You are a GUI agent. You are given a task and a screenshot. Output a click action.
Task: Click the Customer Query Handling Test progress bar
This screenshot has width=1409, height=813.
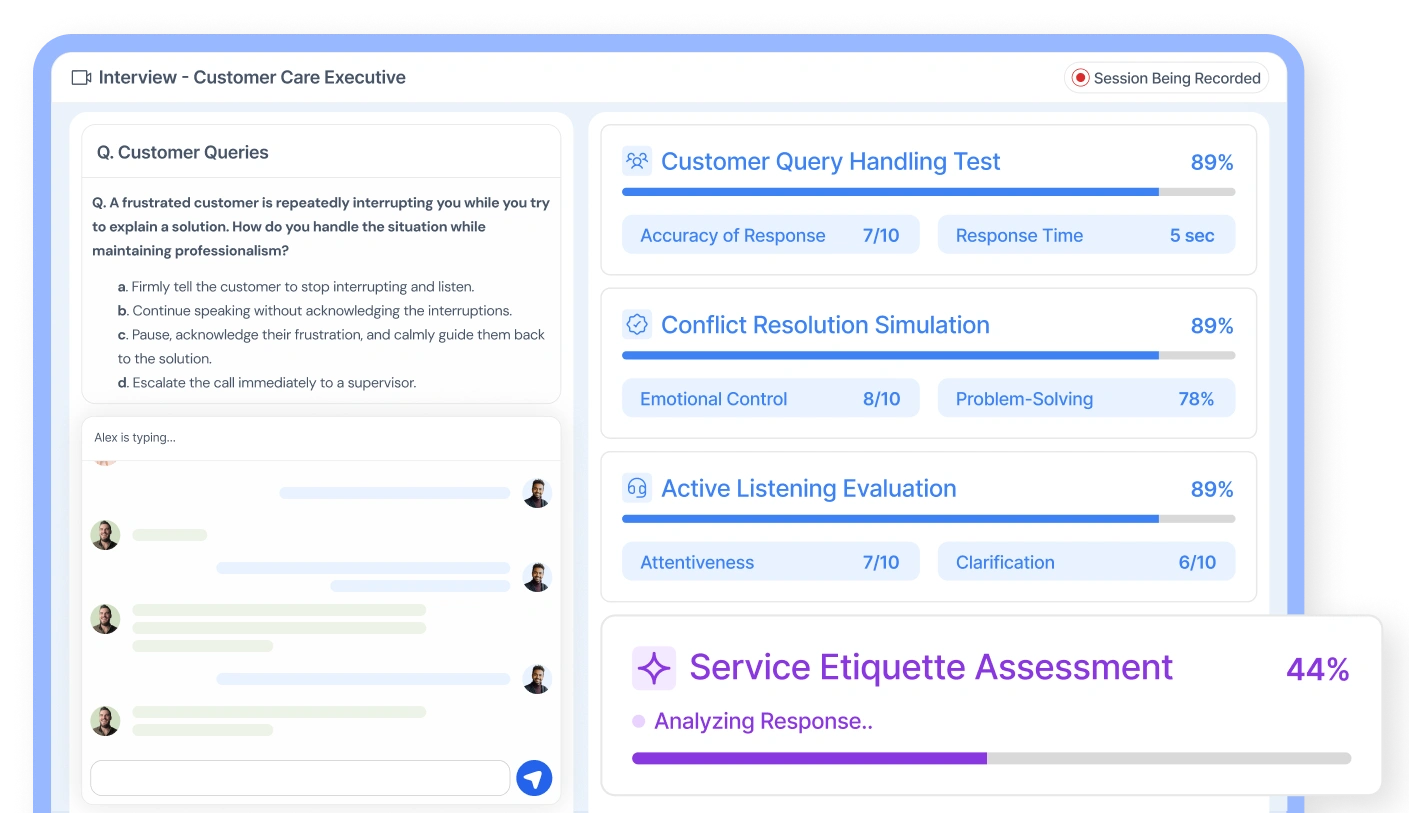[928, 192]
